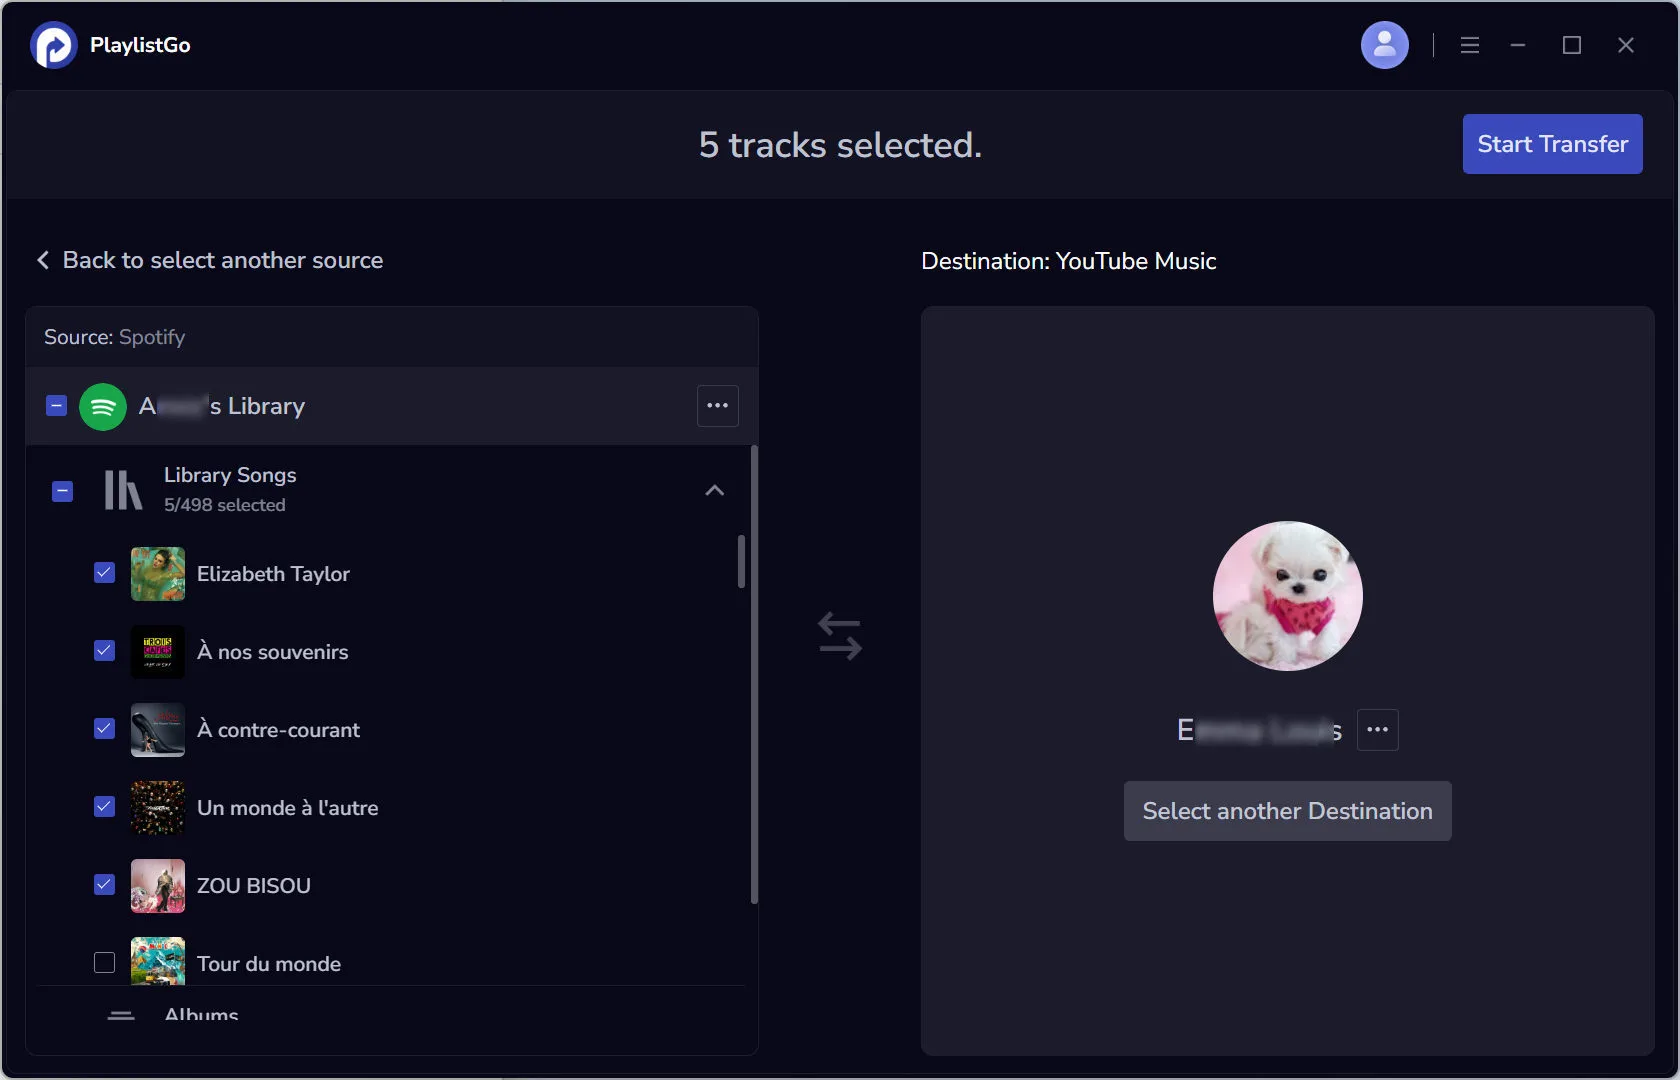Toggle the library-wide selection checkbox next to the Spotify icon
Screen dimensions: 1680x1080
pyautogui.click(x=55, y=406)
